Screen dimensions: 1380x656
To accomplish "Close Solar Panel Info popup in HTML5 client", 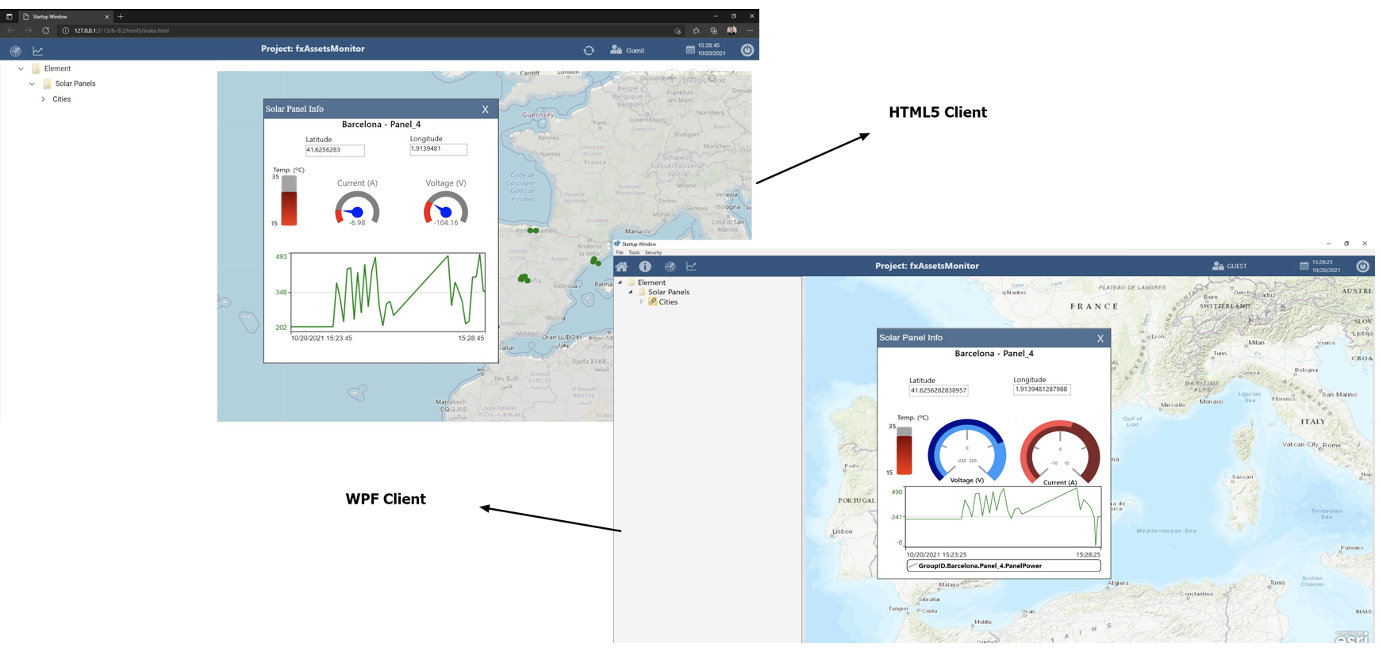I will coord(485,109).
